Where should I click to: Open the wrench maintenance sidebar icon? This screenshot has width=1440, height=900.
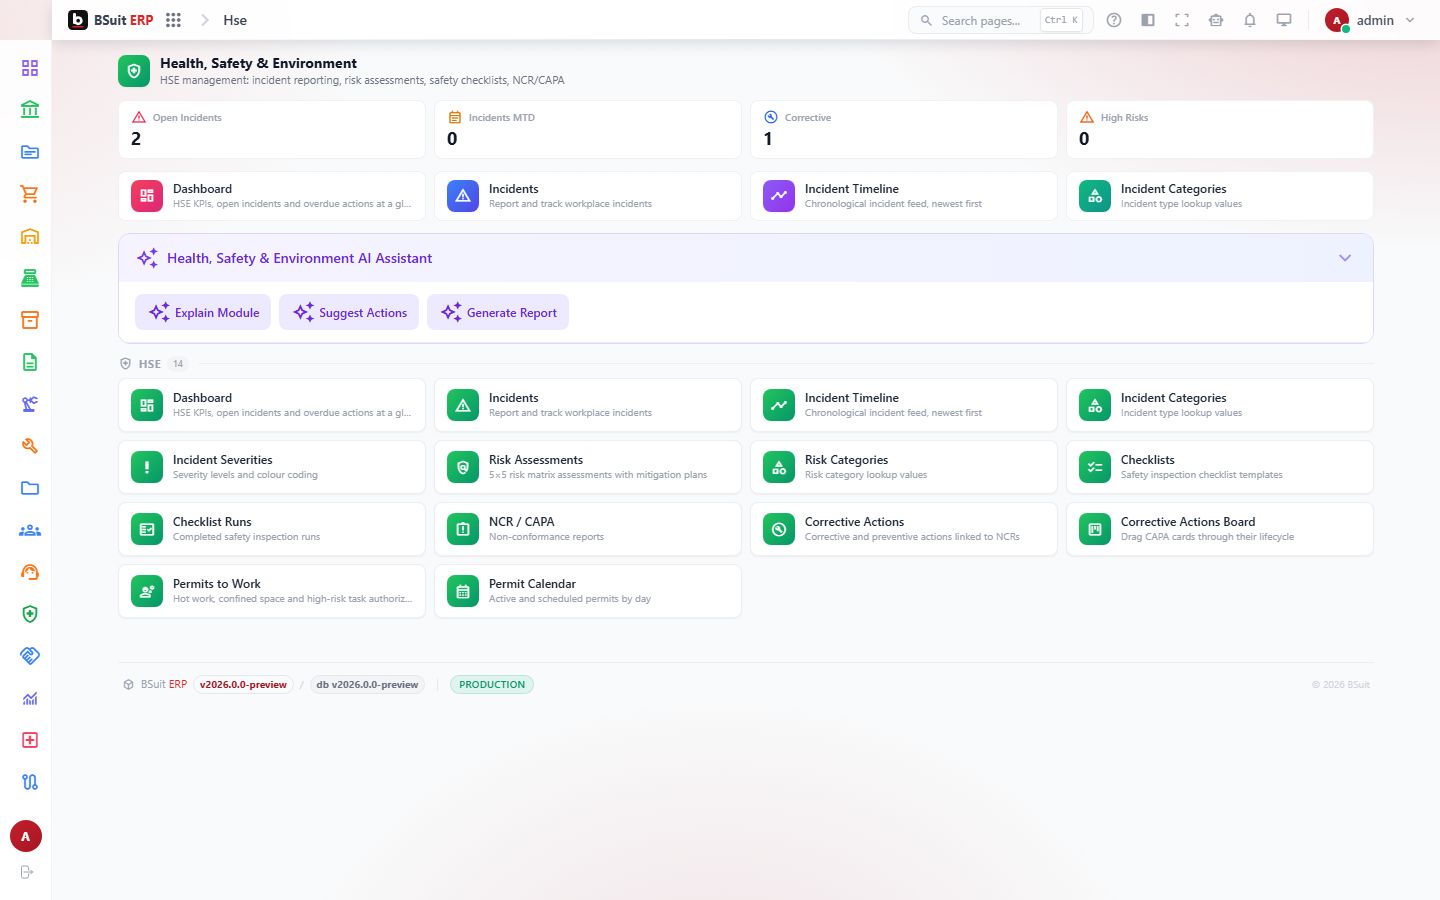tap(30, 446)
